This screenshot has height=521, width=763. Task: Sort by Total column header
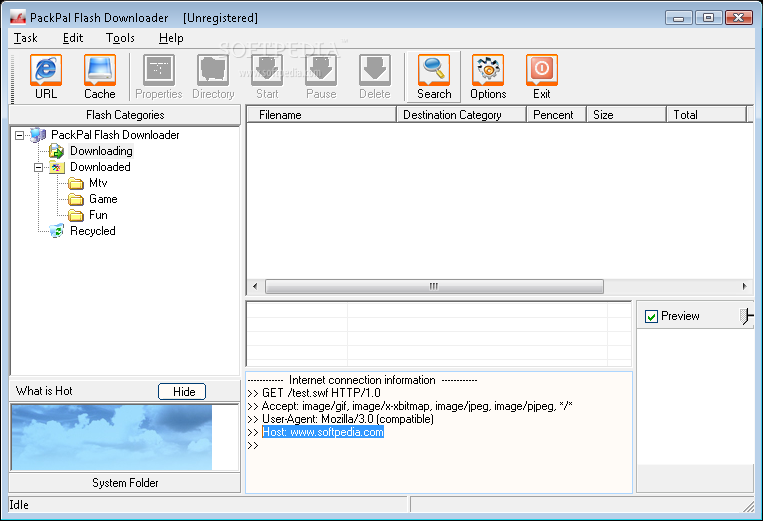706,115
